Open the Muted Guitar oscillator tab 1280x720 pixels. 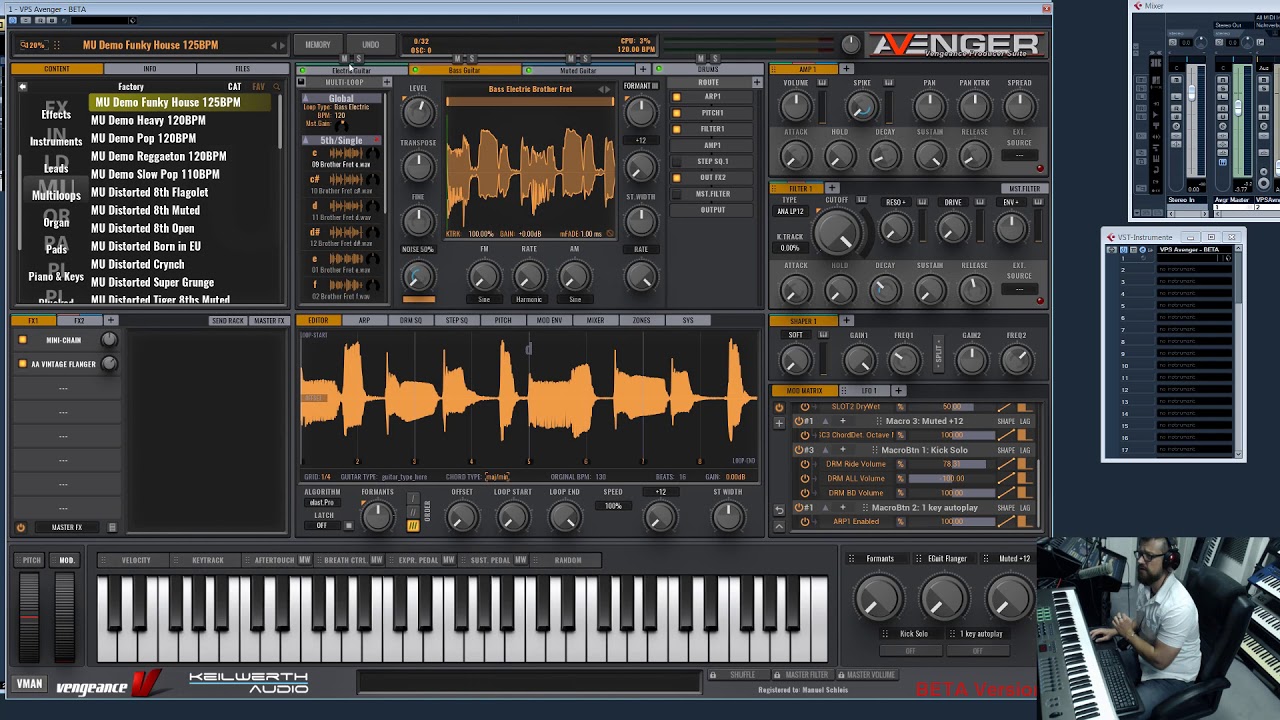[578, 70]
